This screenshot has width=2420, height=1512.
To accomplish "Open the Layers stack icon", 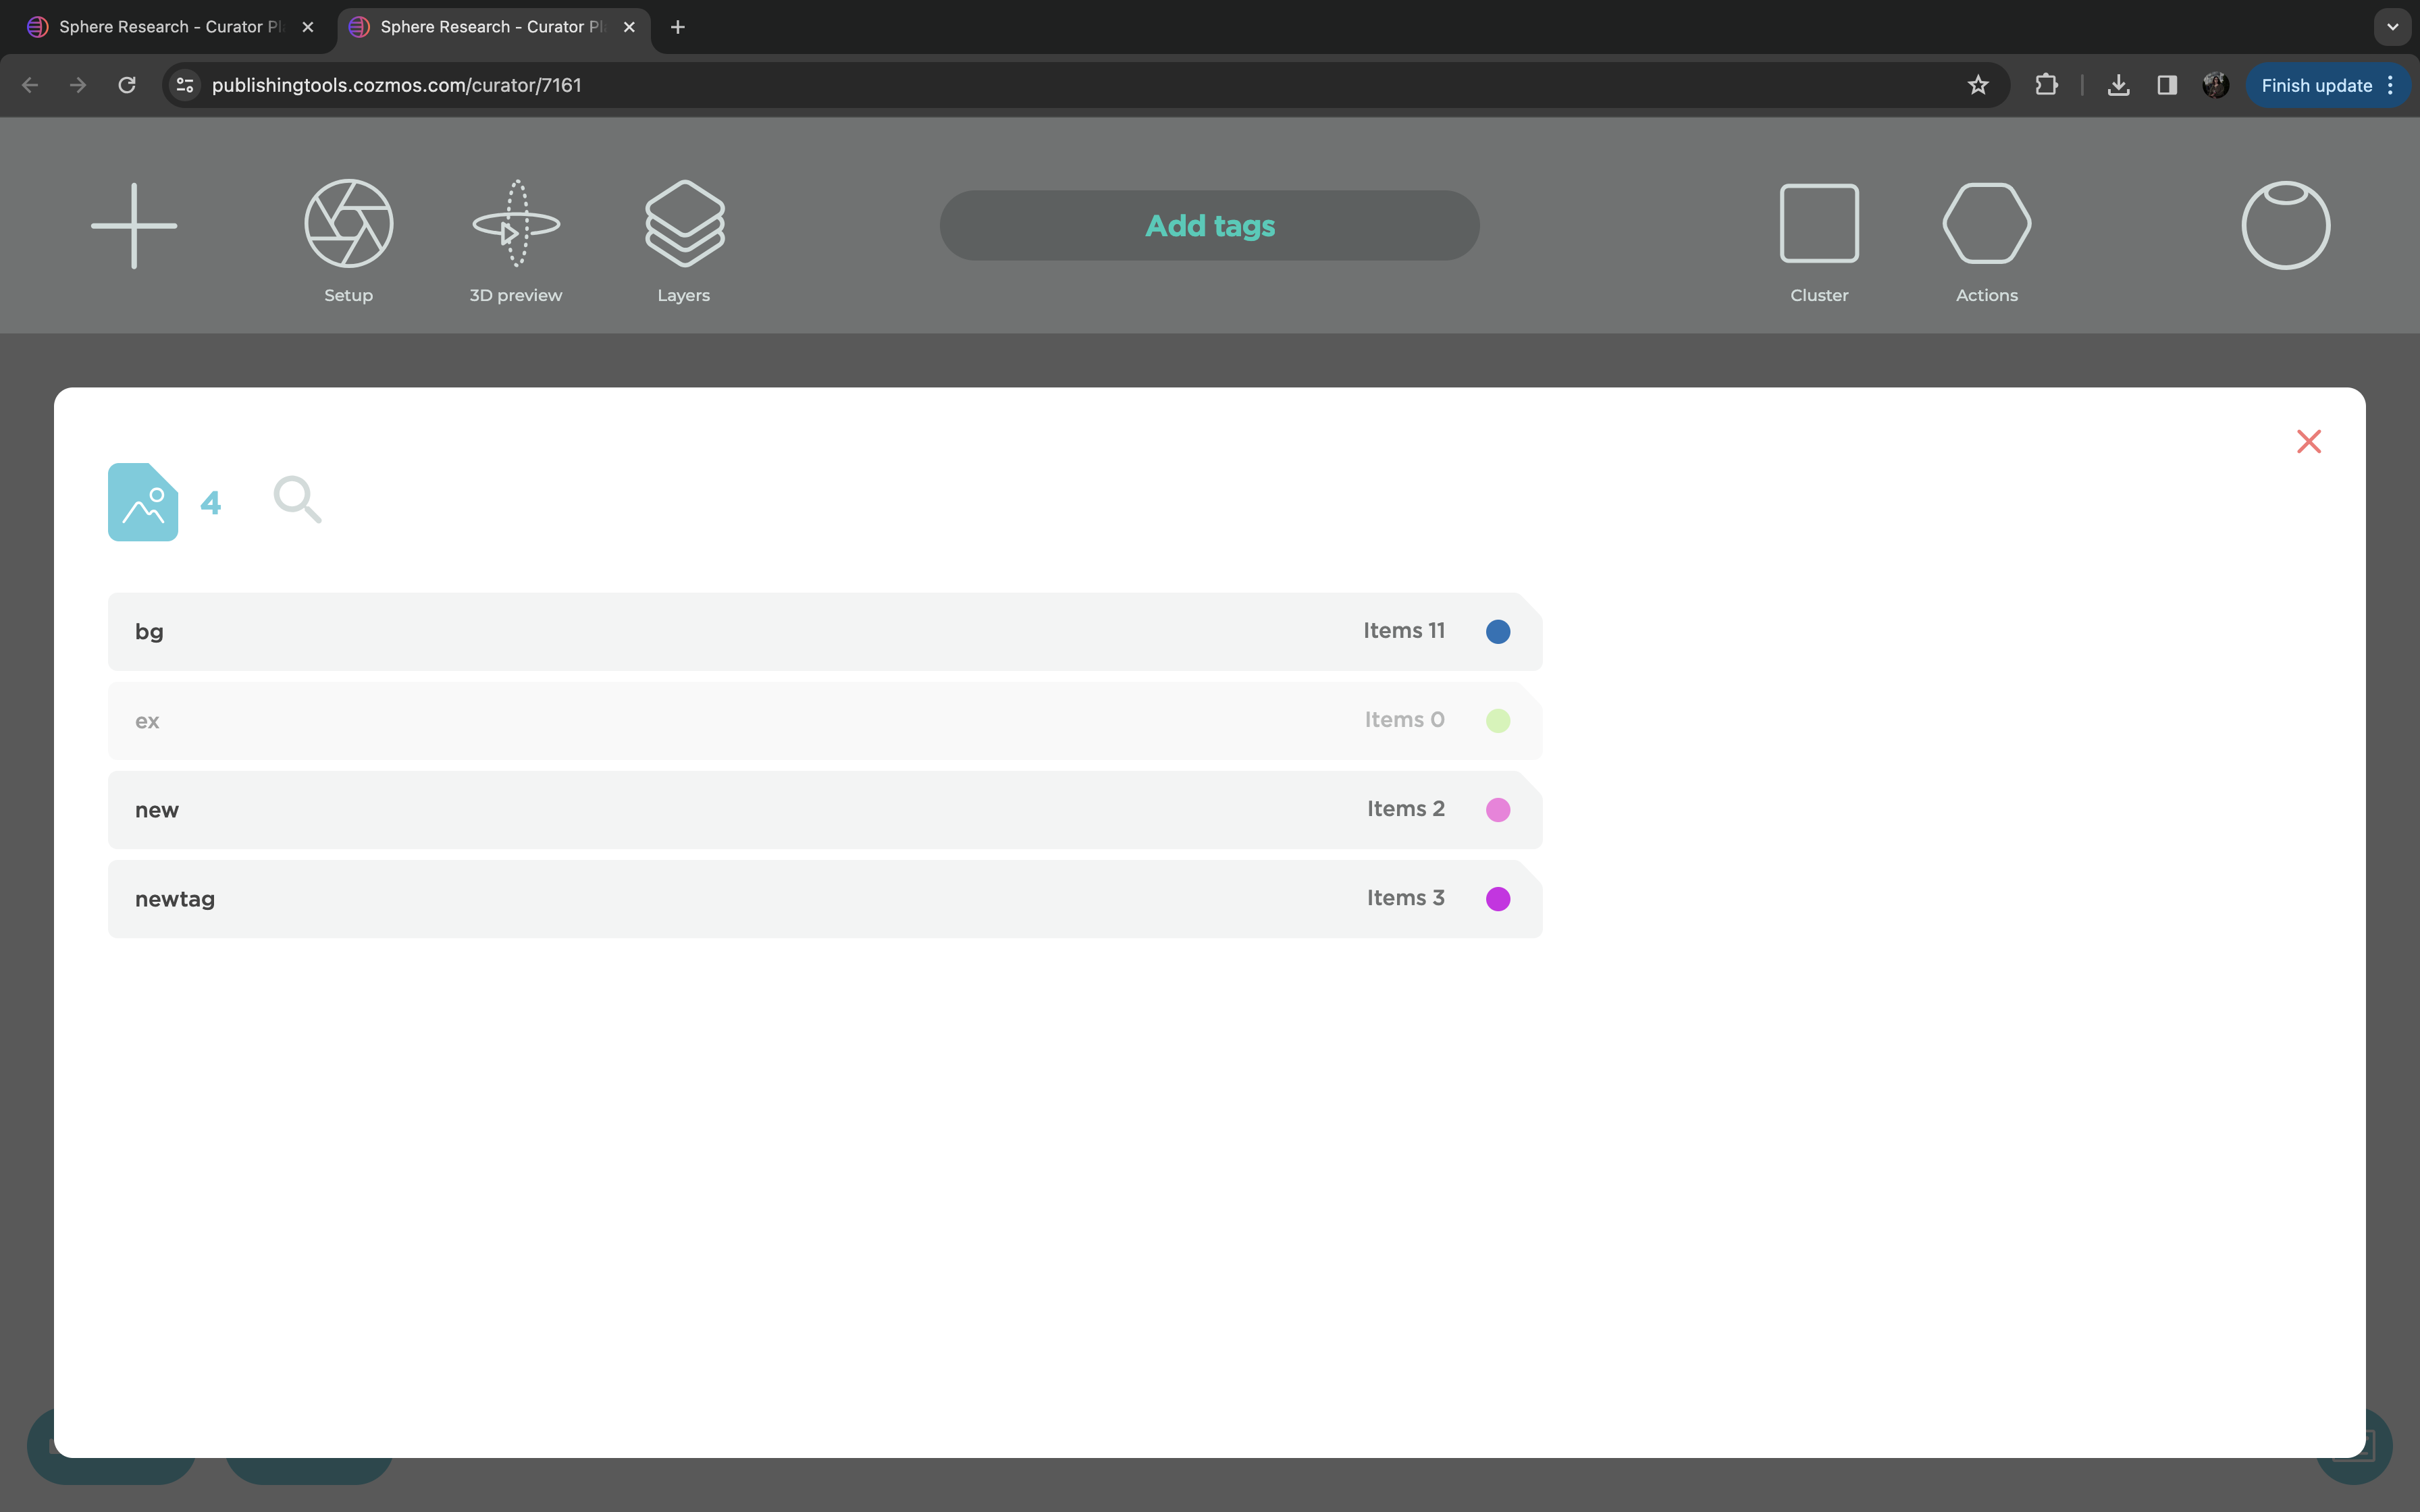I will point(684,224).
